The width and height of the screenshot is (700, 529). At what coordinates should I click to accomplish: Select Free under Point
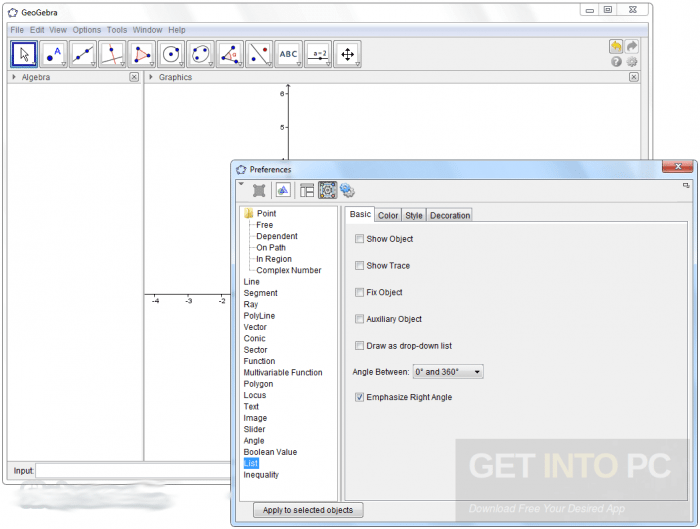tap(265, 225)
